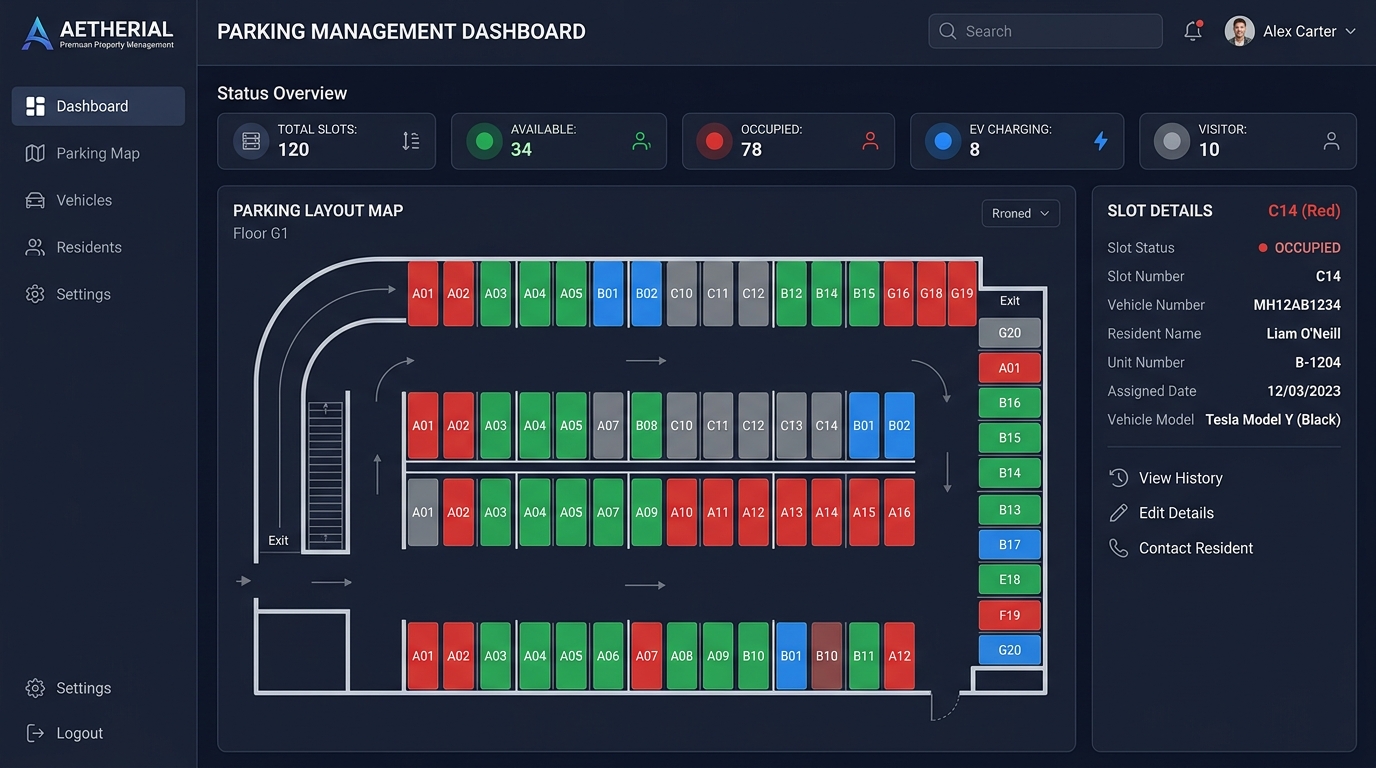1376x768 pixels.
Task: Click the person icon in Available card
Action: pos(641,141)
